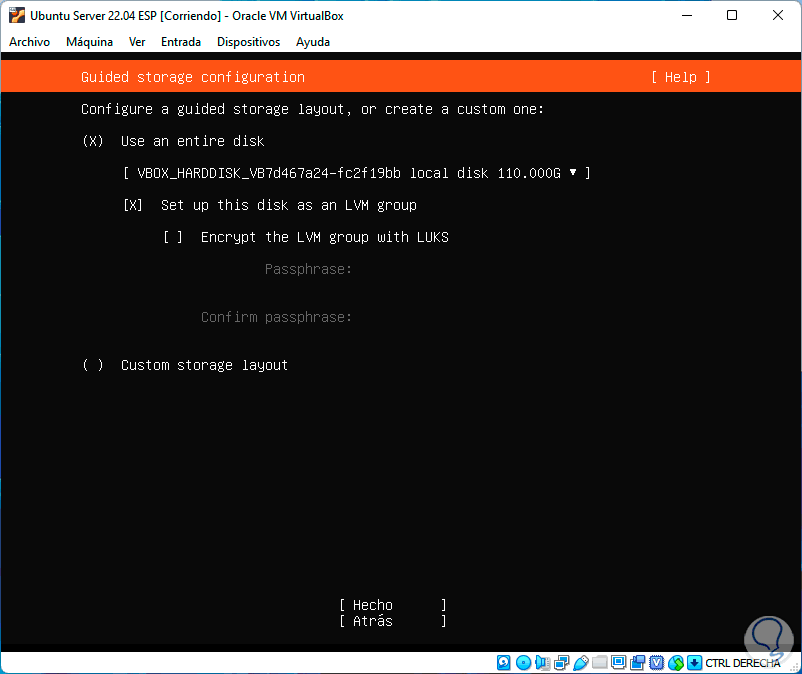Open the optical drive status icon
The height and width of the screenshot is (674, 802).
(x=523, y=663)
